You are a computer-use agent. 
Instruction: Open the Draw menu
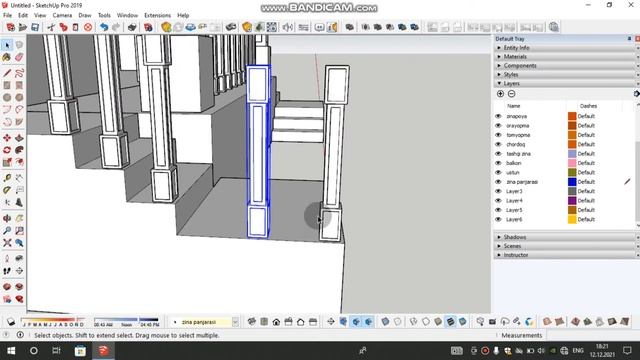tap(85, 15)
